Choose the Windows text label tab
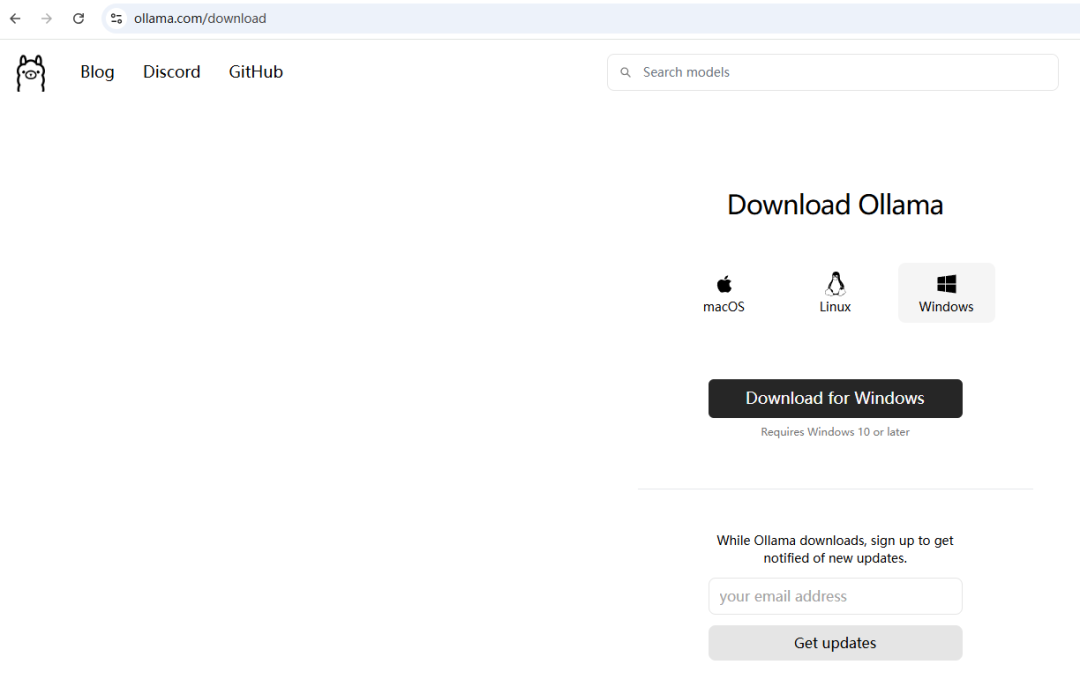Screen dimensions: 1080x687 click(946, 307)
